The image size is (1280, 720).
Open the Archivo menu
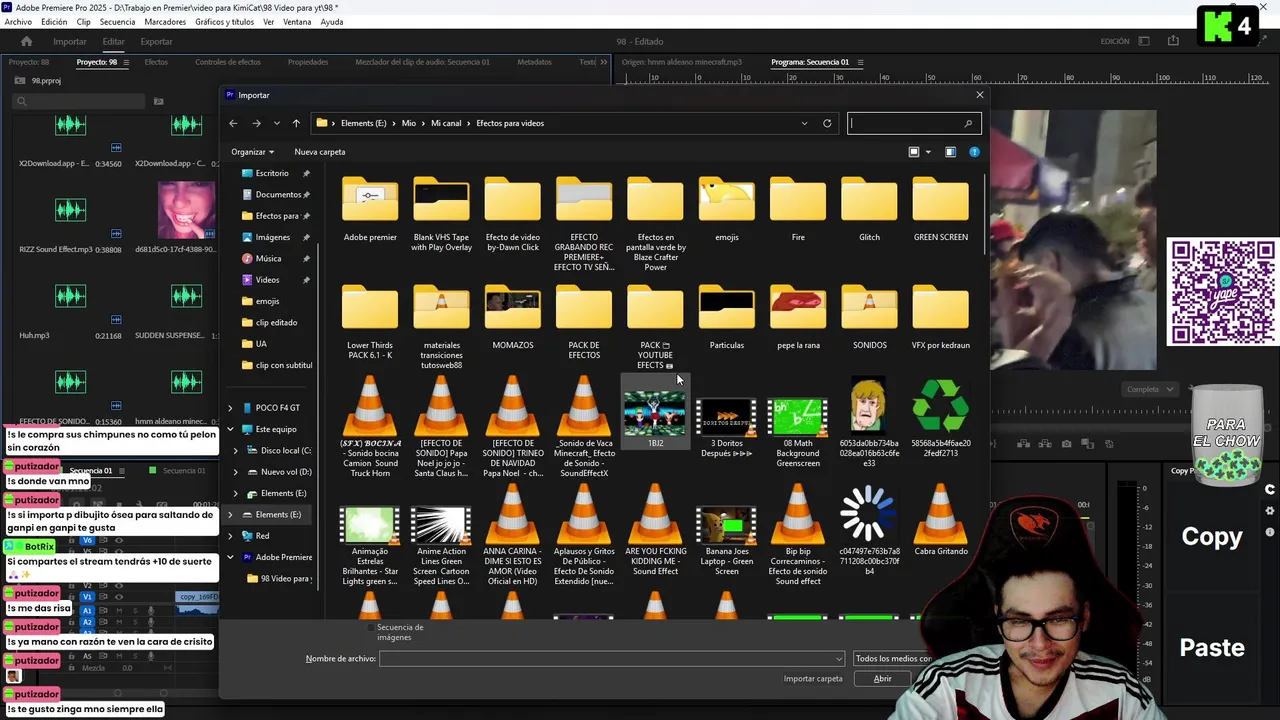pos(18,22)
